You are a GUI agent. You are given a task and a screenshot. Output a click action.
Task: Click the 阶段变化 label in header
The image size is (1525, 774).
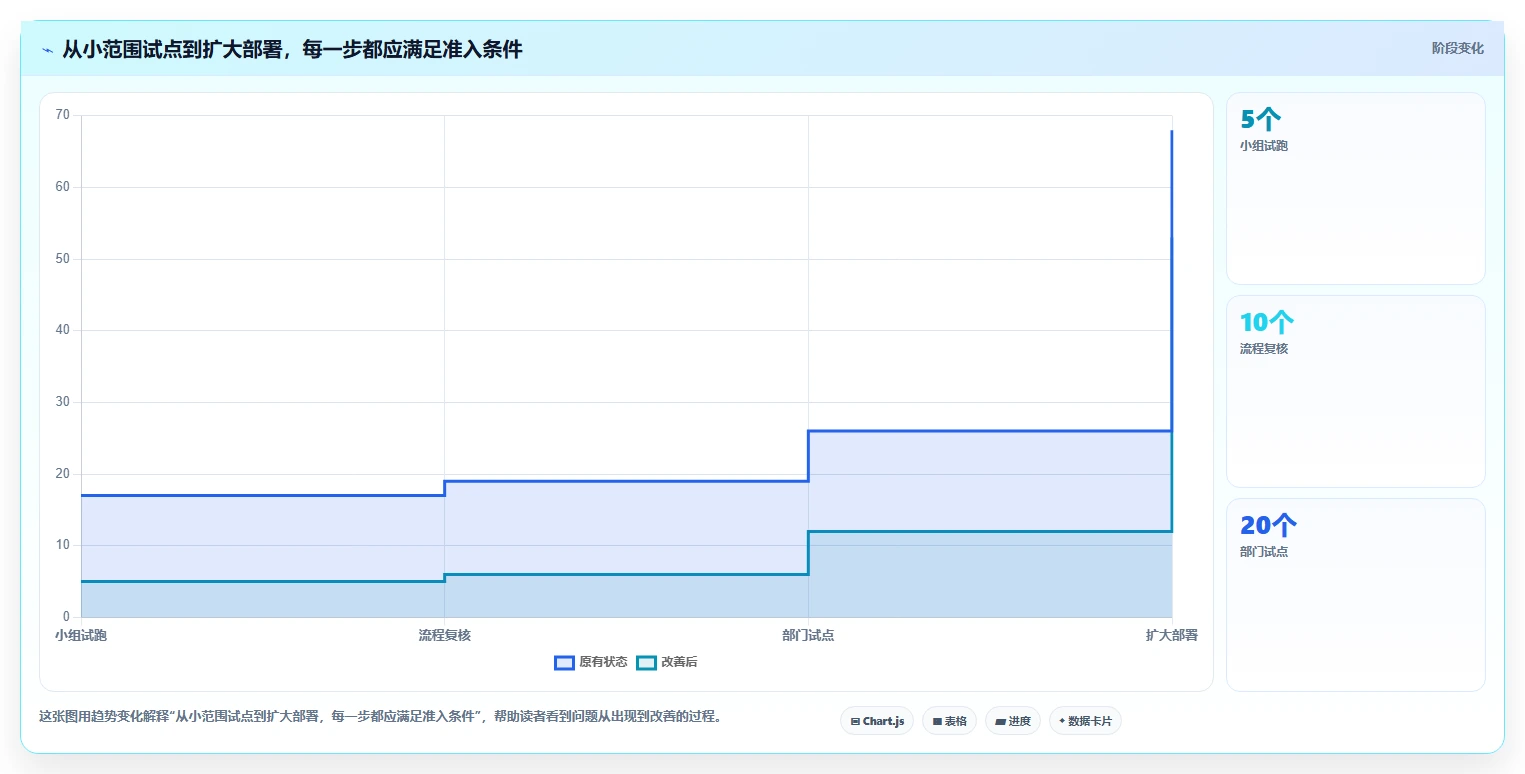[x=1458, y=48]
